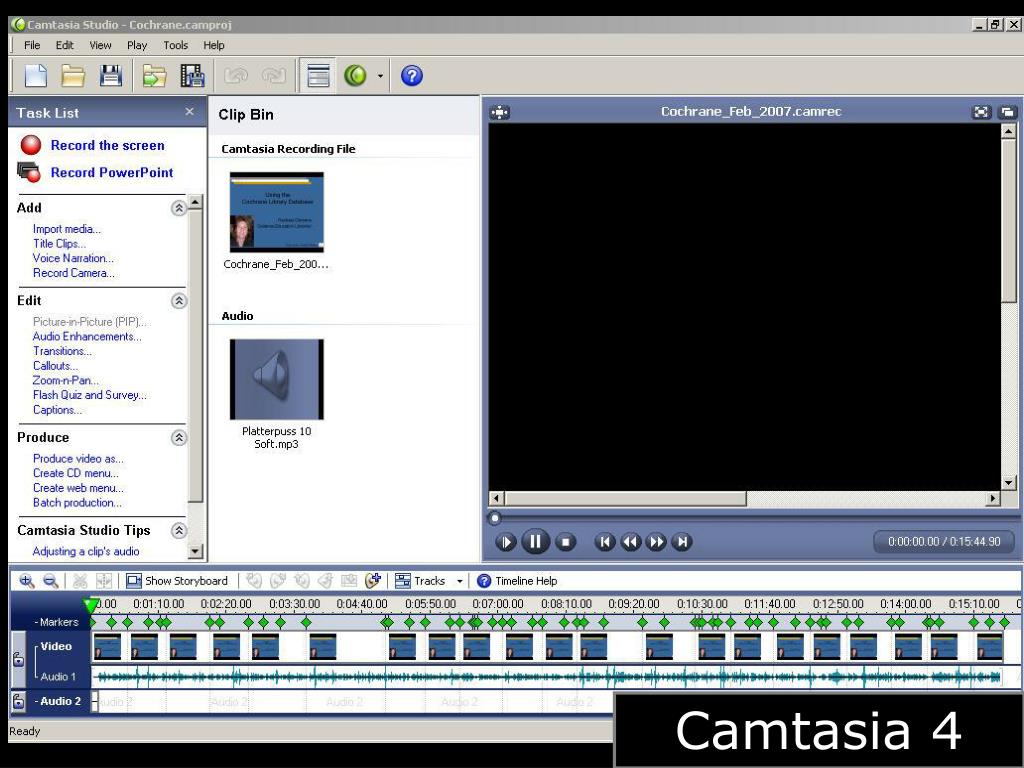1024x768 pixels.
Task: Click Create CD menu link
Action: [76, 473]
